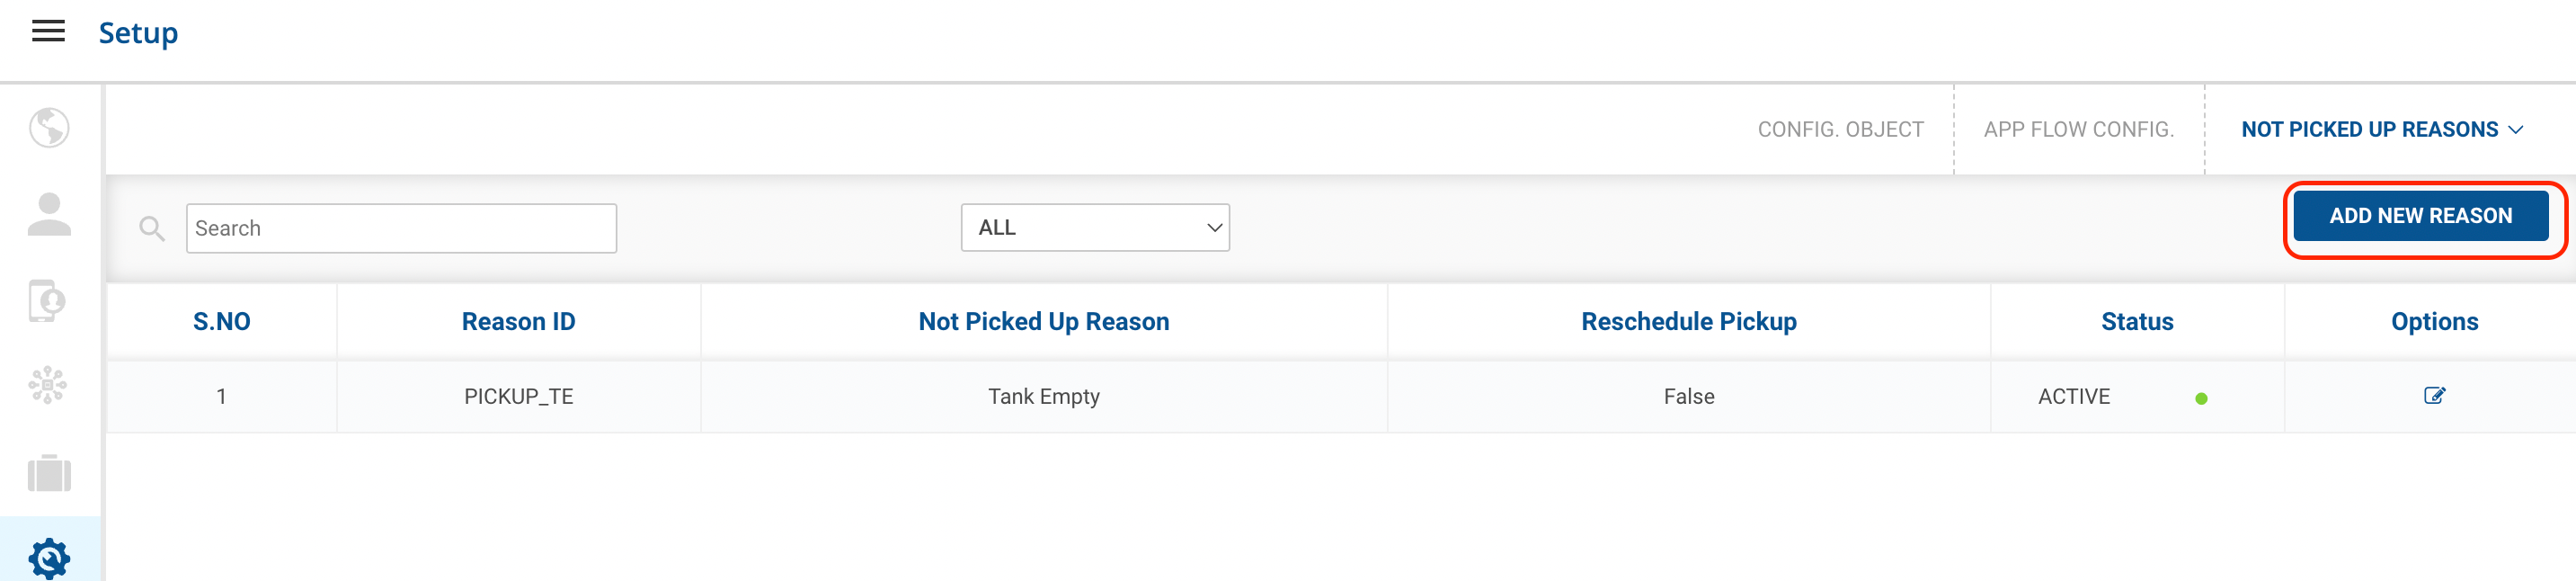Click the briefcase icon in sidebar
This screenshot has width=2576, height=581.
(x=49, y=472)
